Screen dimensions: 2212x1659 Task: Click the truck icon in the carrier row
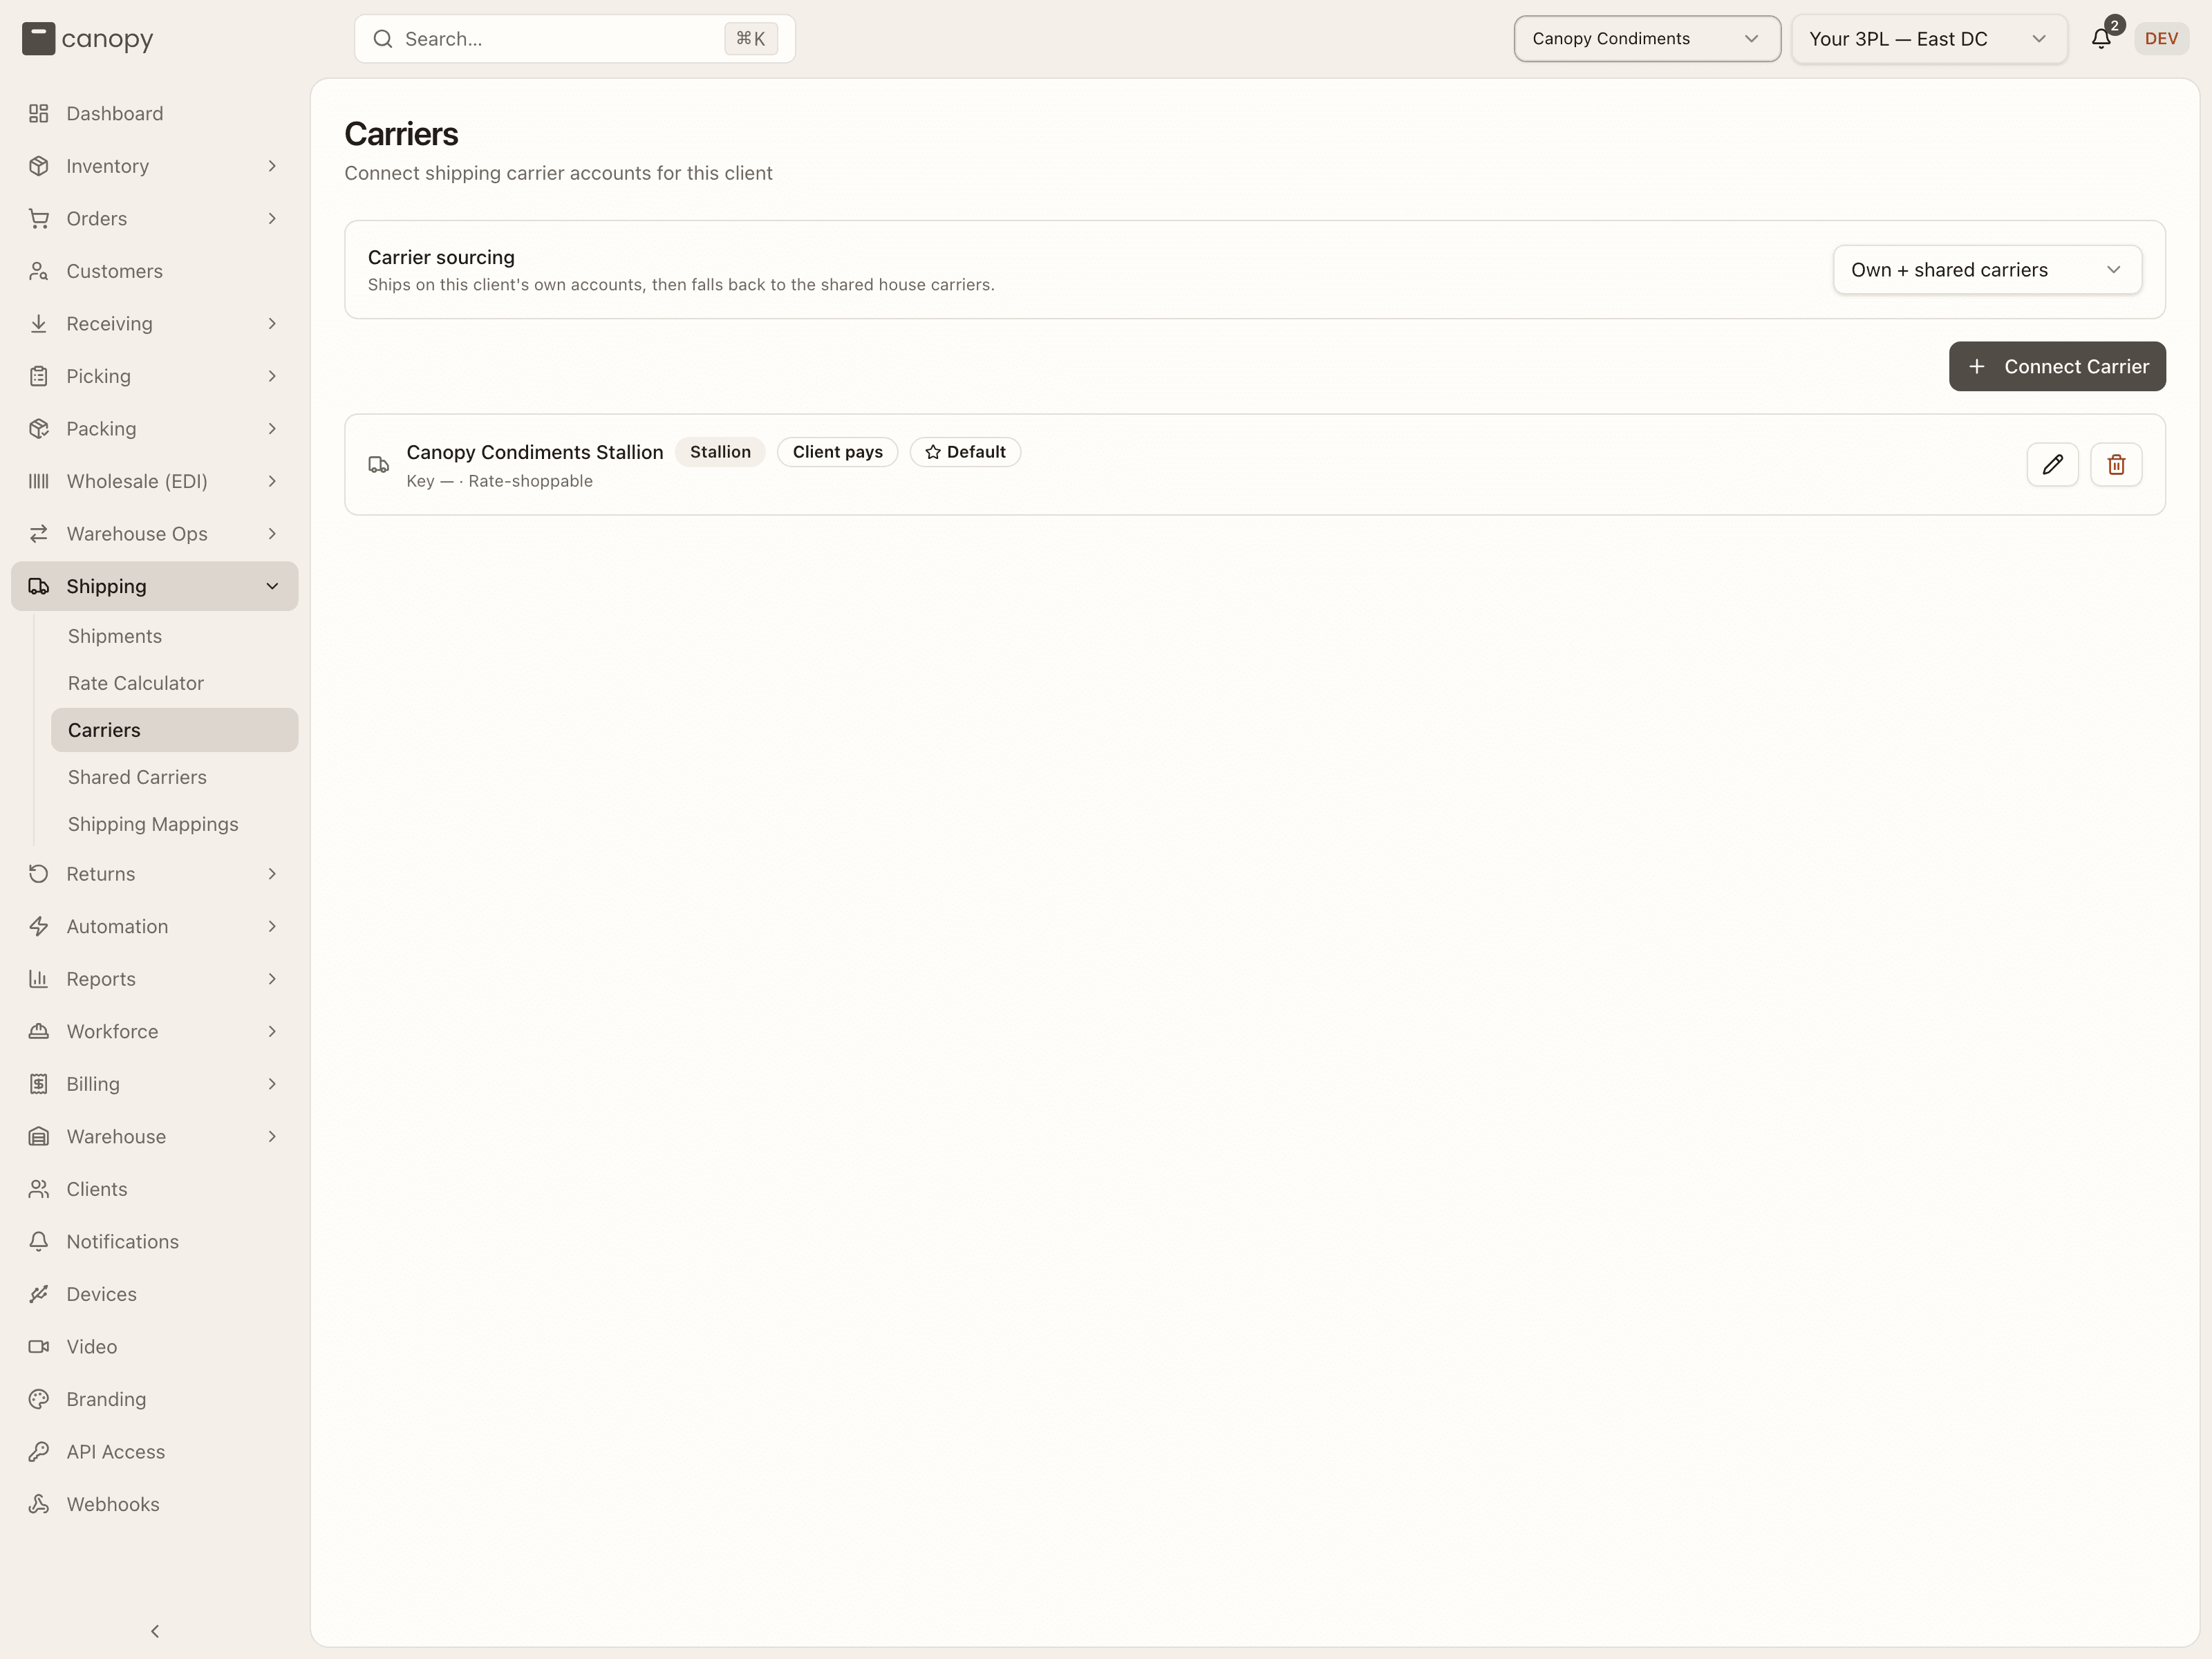[378, 465]
